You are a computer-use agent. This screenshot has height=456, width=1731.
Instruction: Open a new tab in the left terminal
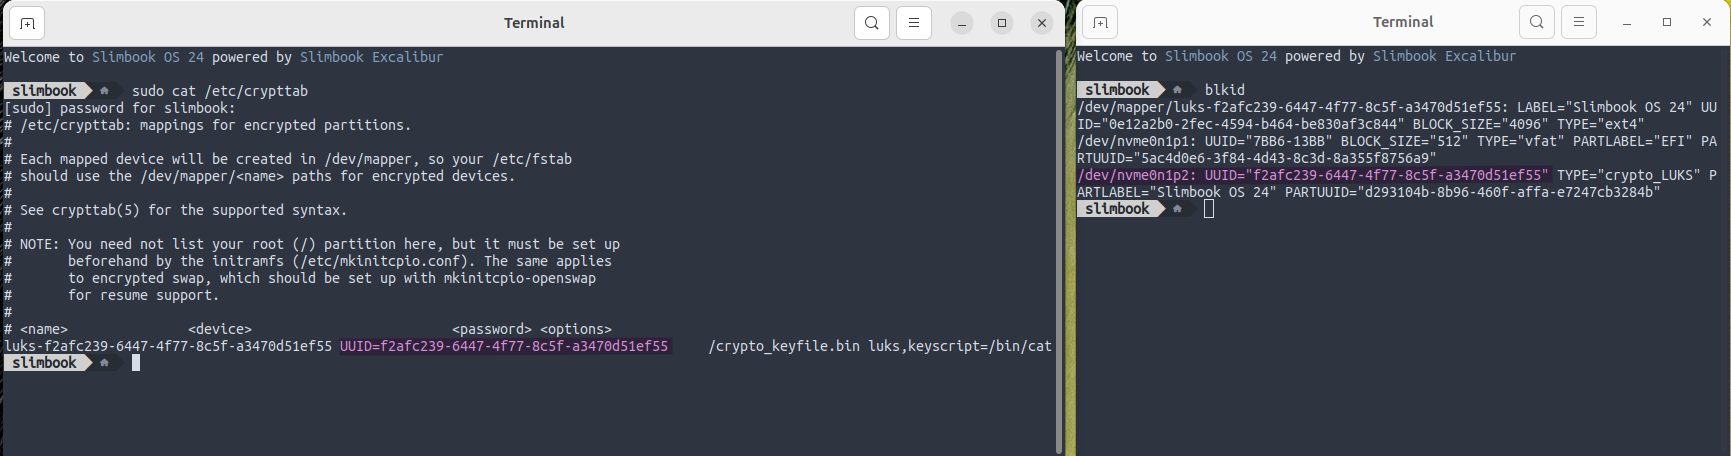[x=27, y=23]
